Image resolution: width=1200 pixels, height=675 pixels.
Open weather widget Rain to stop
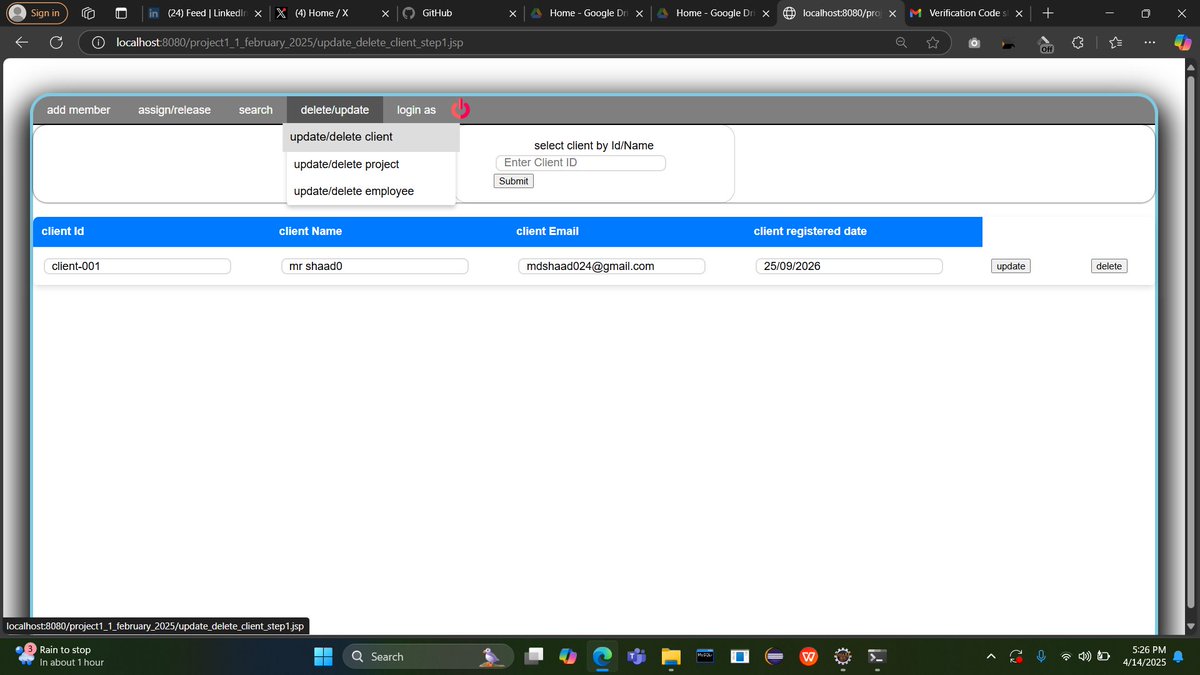pos(60,656)
